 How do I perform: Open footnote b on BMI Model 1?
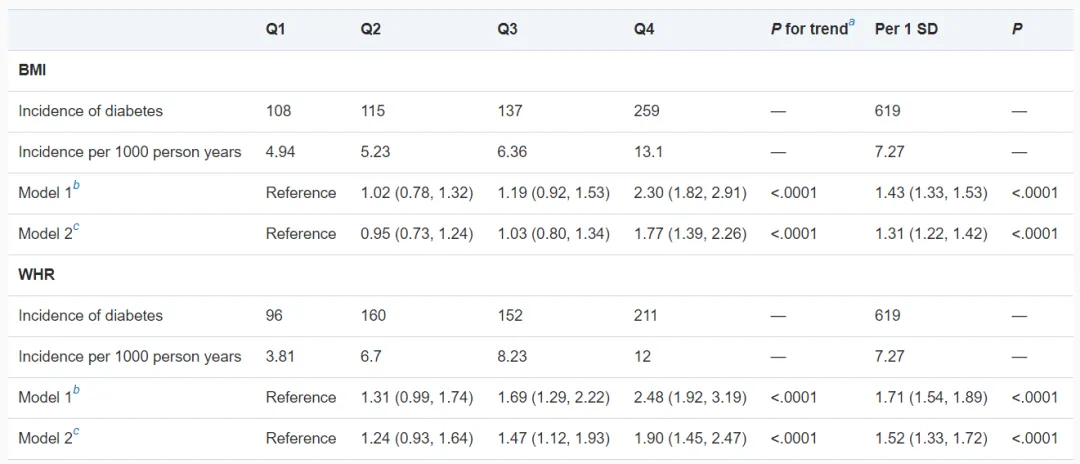(x=77, y=186)
